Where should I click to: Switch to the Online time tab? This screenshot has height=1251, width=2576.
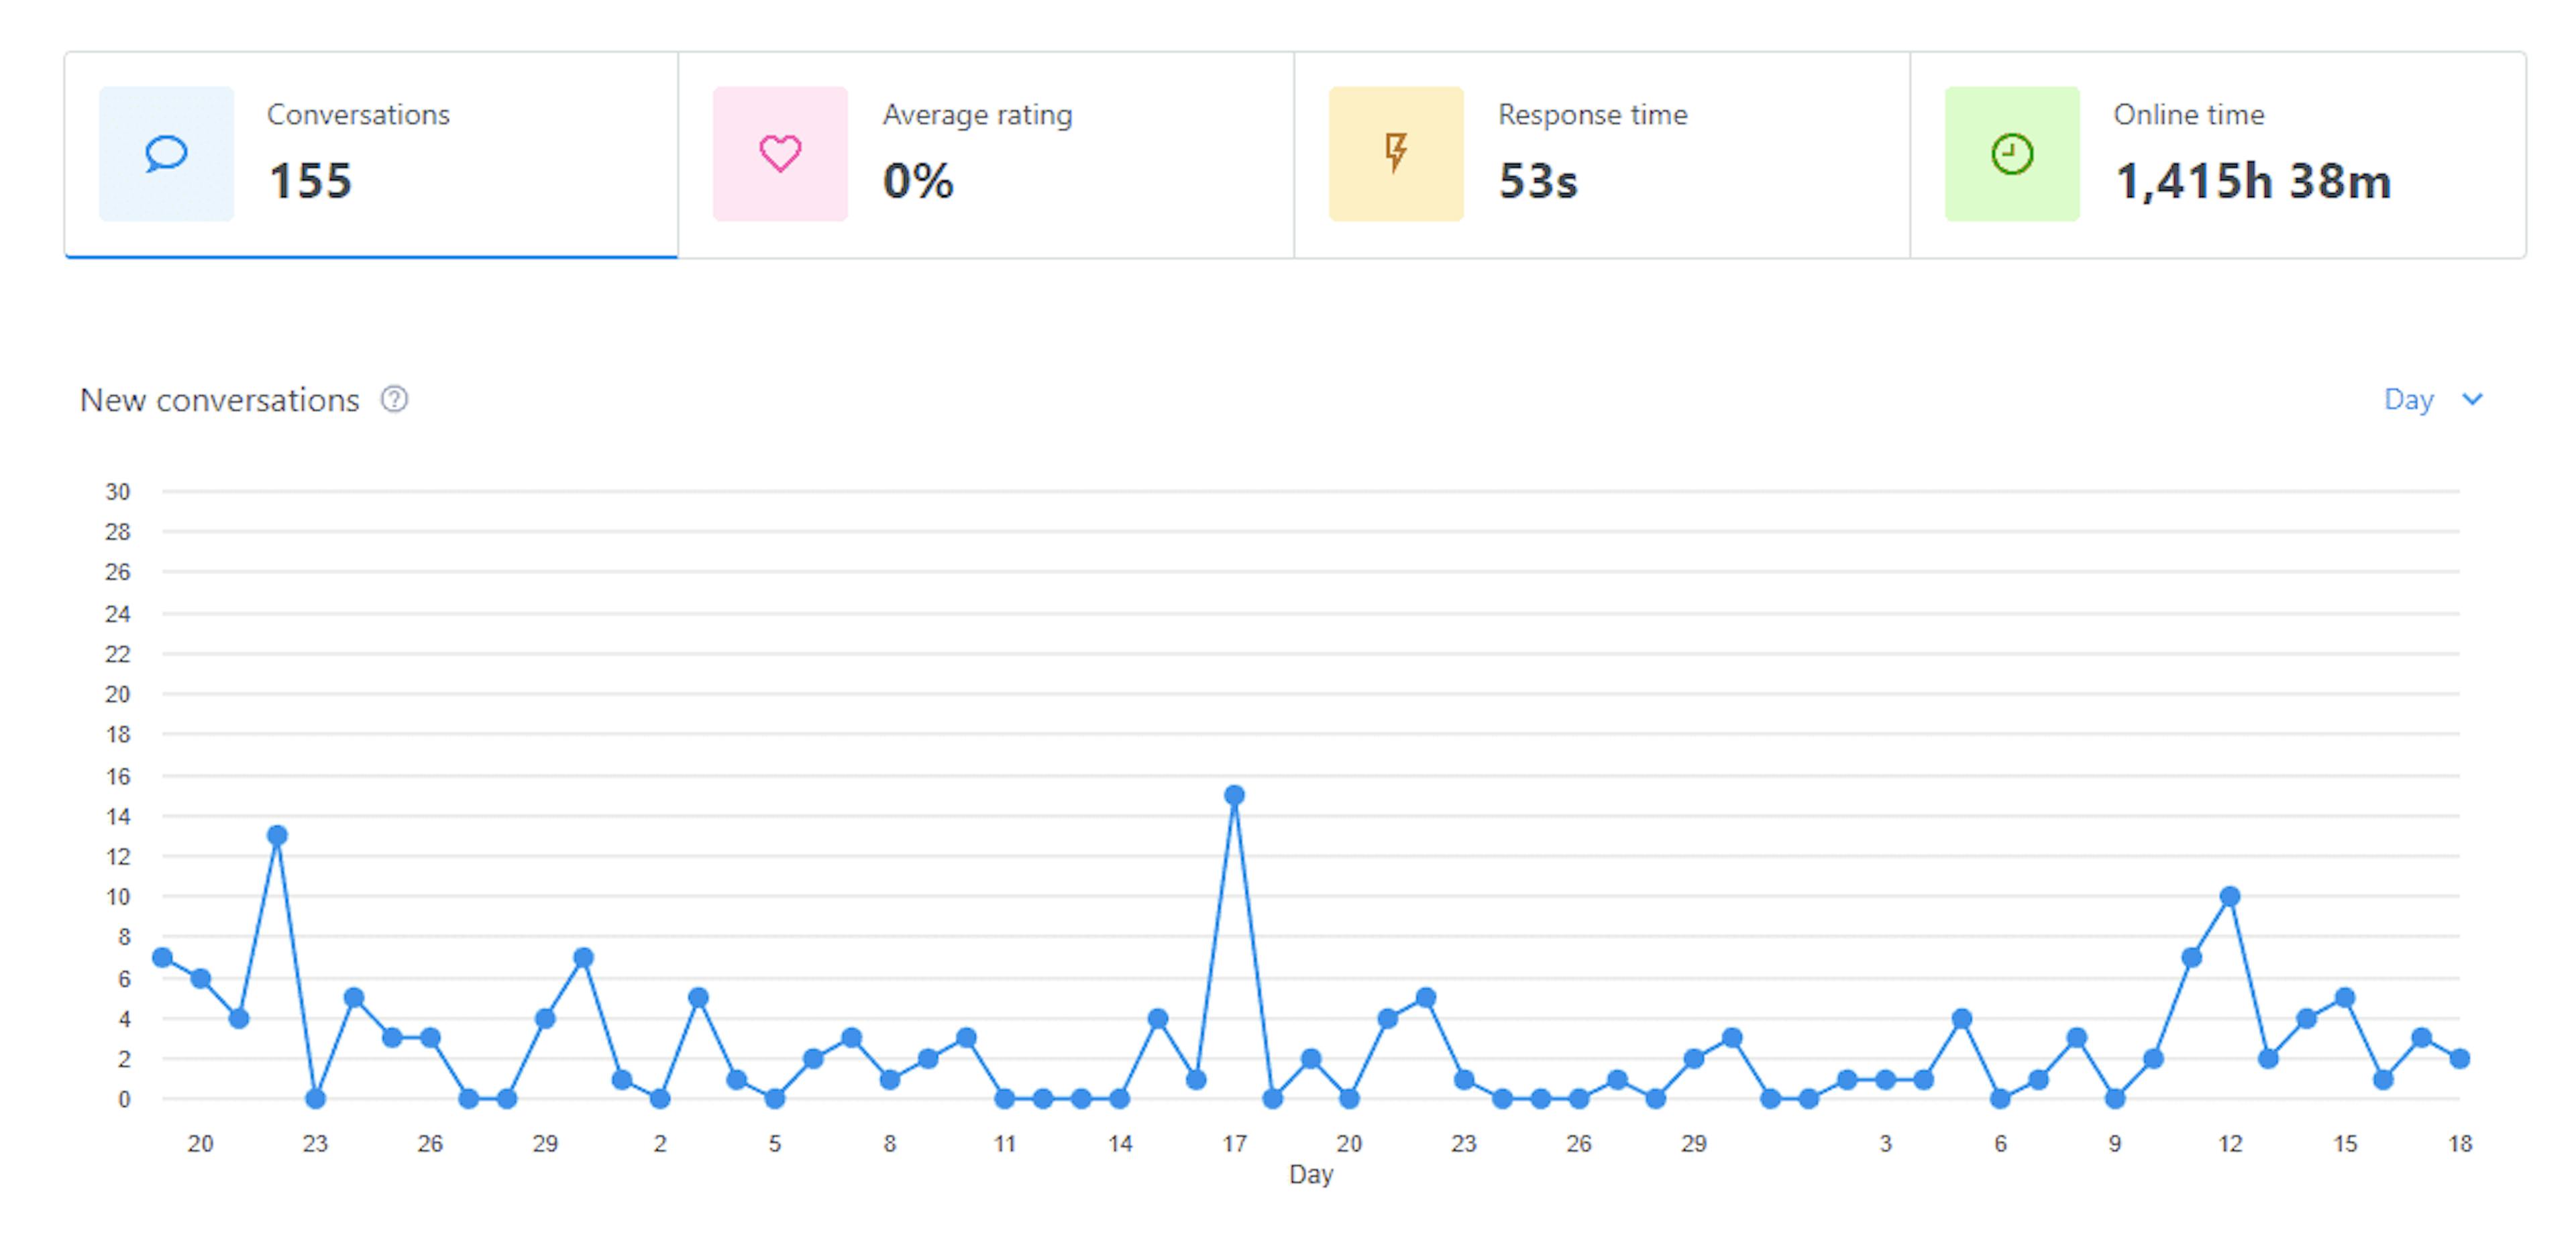2218,155
